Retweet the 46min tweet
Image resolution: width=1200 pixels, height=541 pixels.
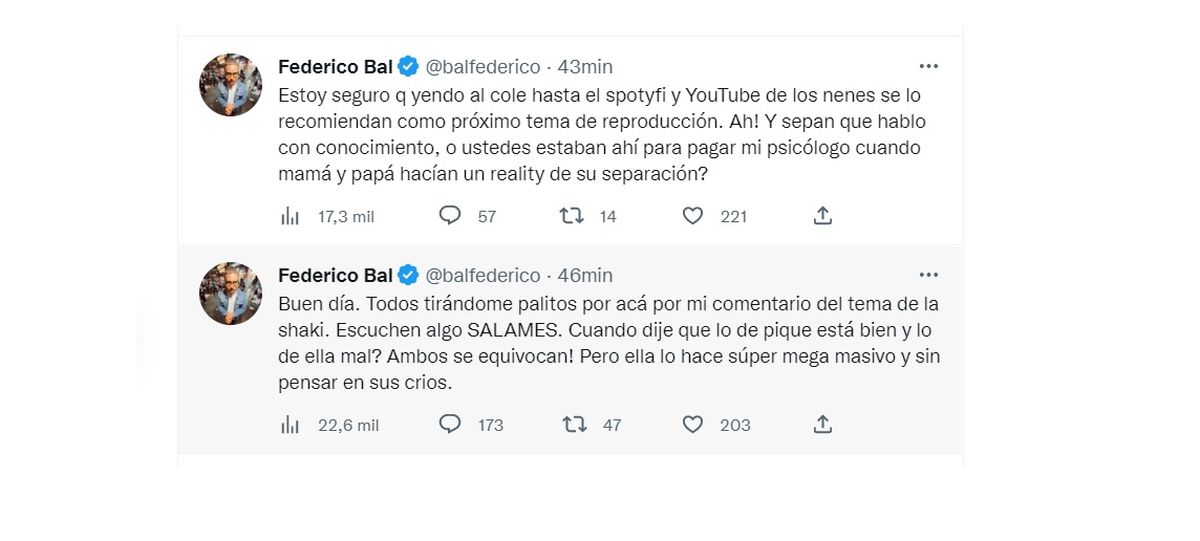tap(573, 425)
